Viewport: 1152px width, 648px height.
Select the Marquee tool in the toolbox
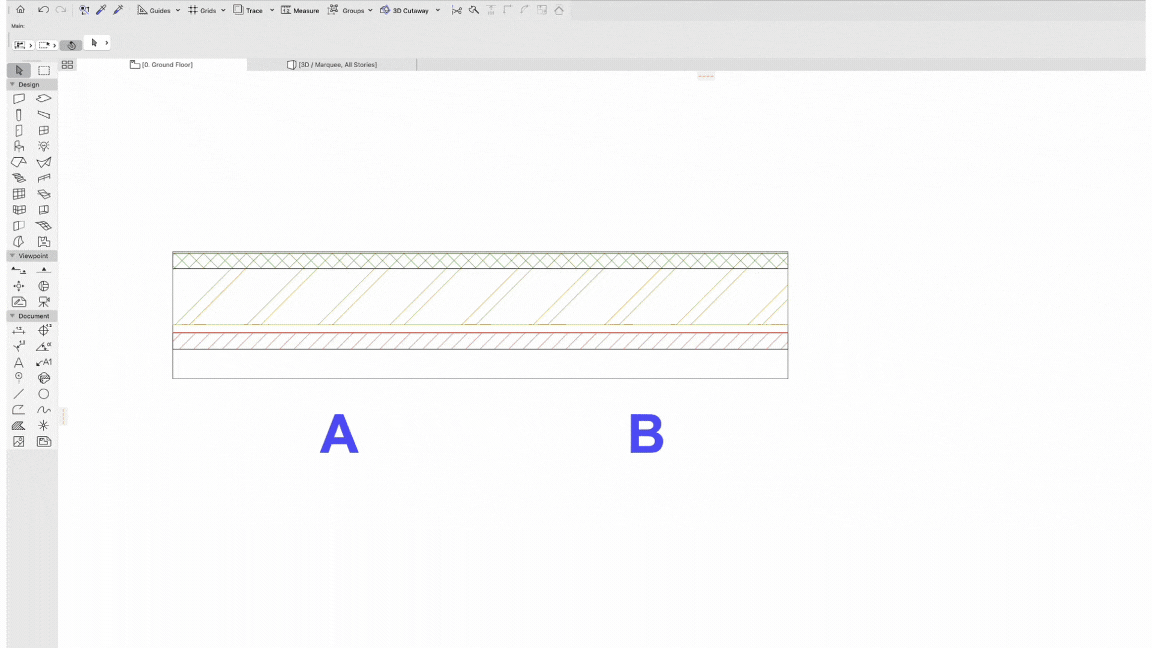coord(44,71)
